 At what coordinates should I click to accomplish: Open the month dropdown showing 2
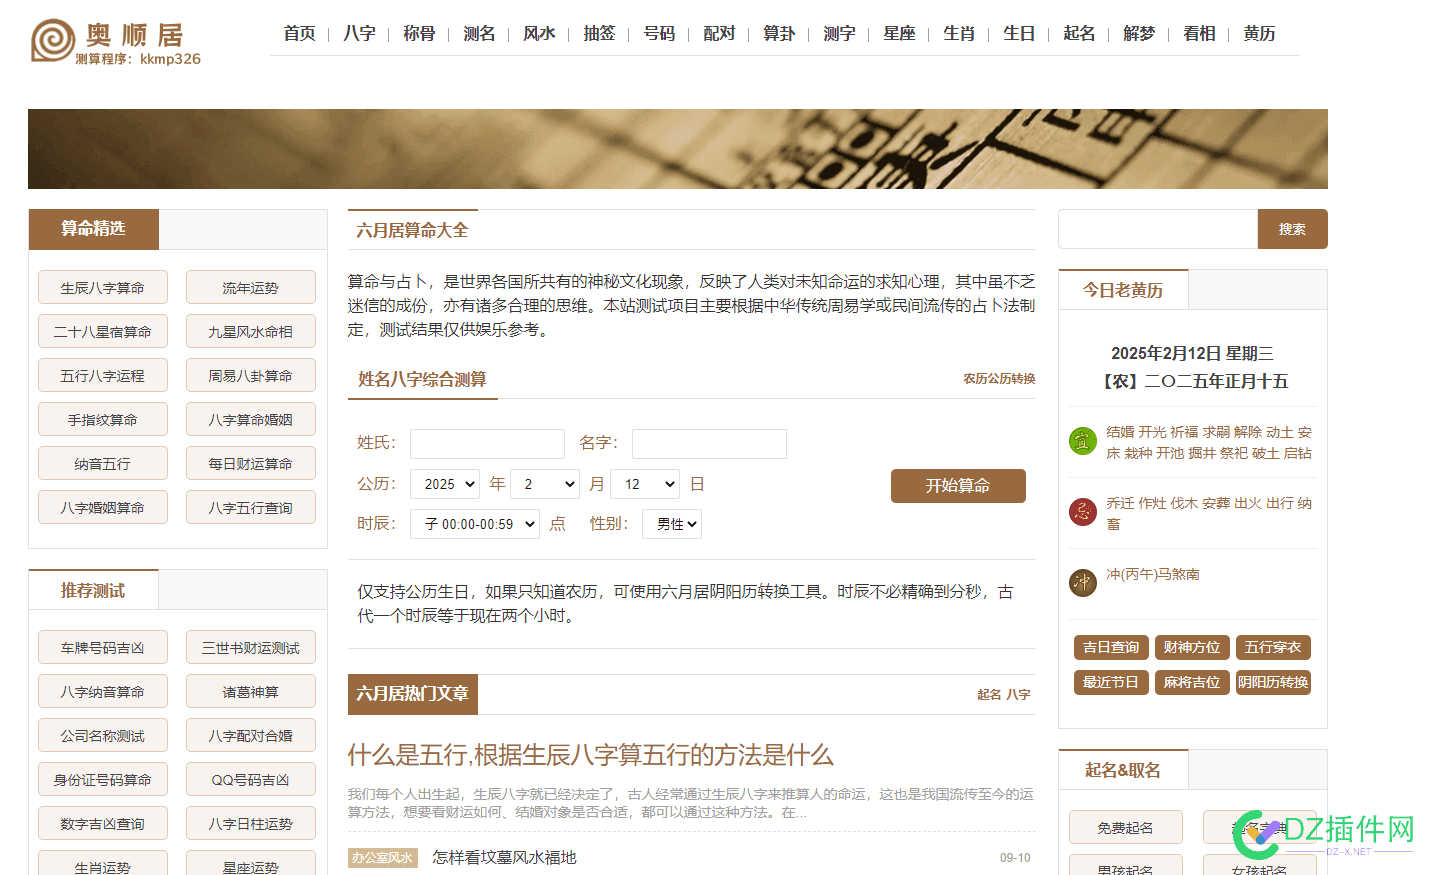545,484
